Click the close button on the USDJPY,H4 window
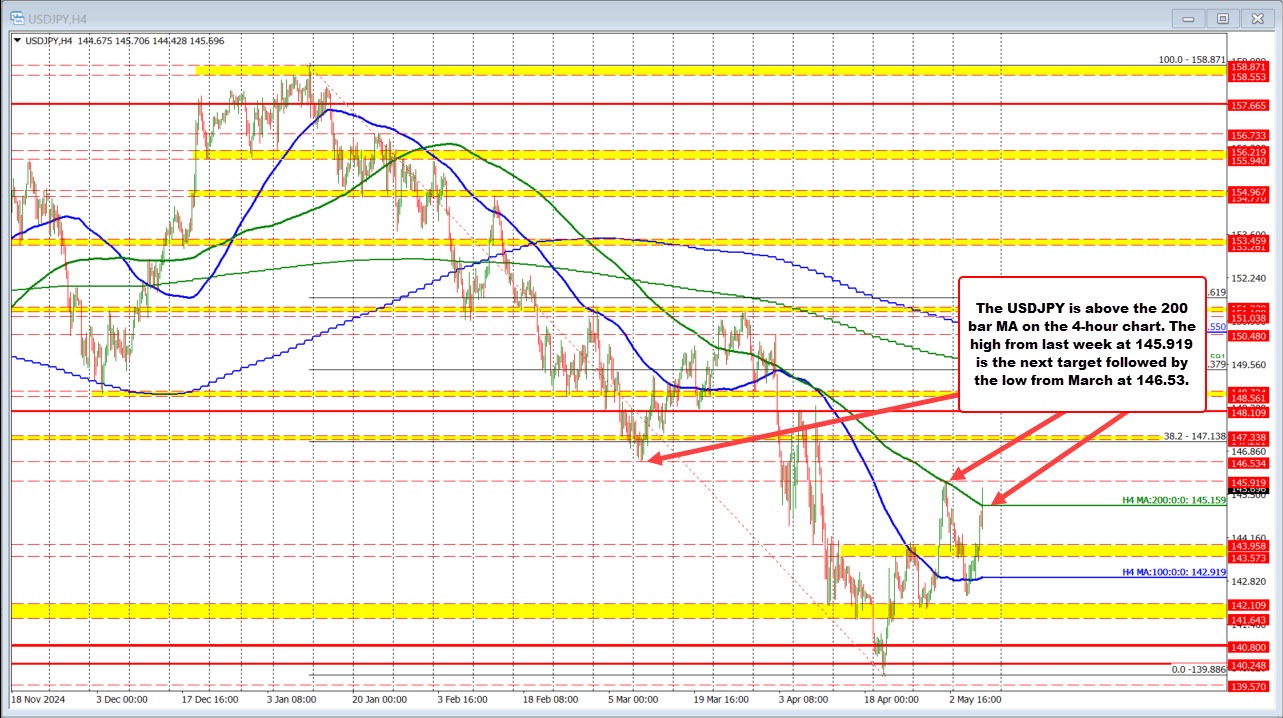The width and height of the screenshot is (1283, 718). click(1257, 17)
